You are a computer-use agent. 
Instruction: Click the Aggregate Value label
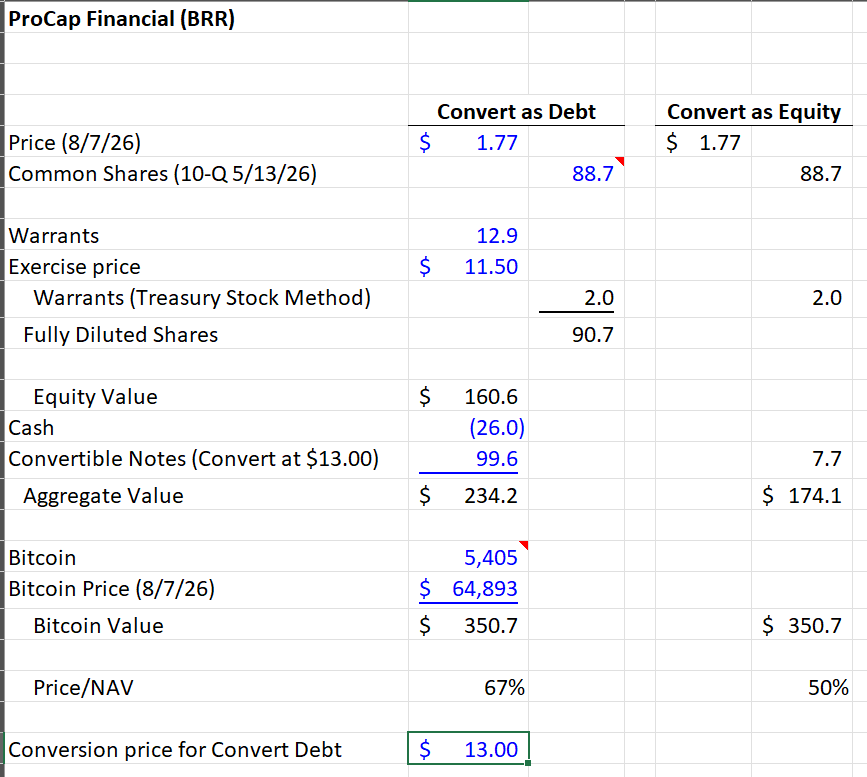pyautogui.click(x=103, y=496)
